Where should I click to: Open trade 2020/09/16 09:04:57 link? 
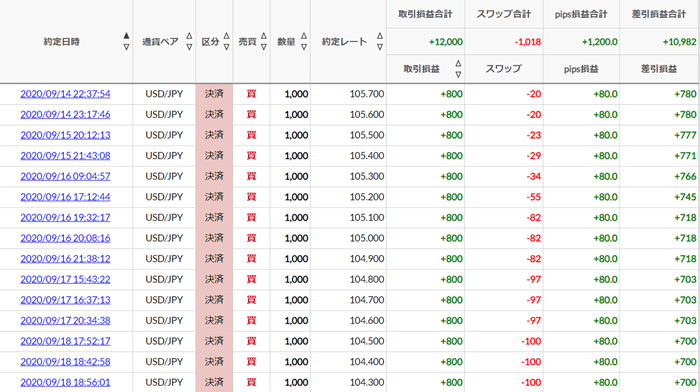(x=65, y=176)
